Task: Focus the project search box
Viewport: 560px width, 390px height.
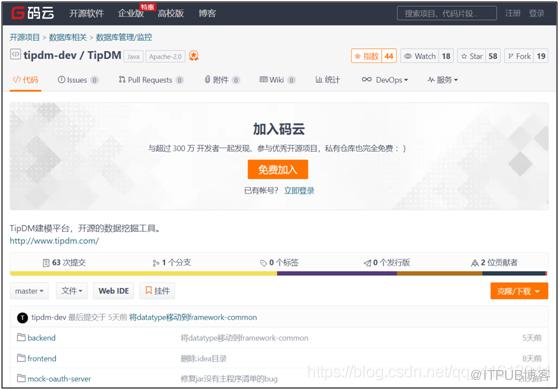Action: click(x=446, y=14)
